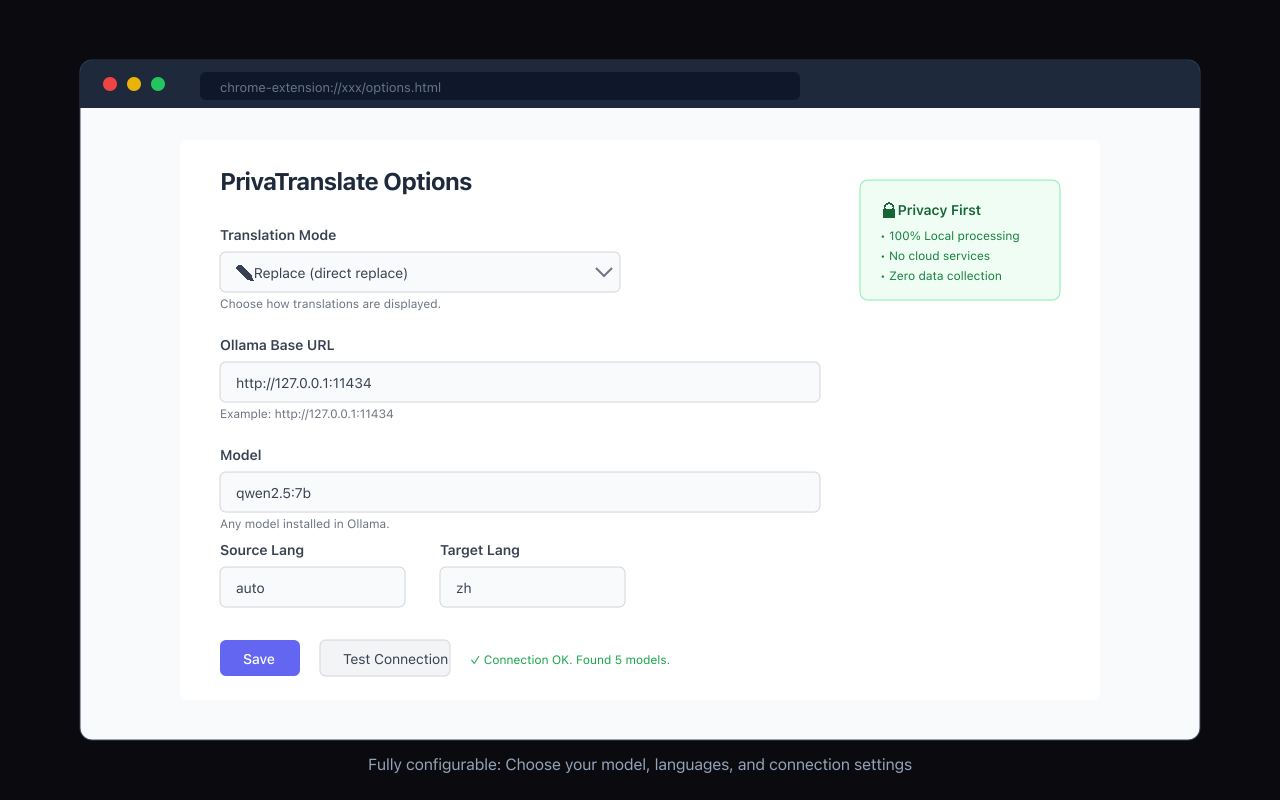Click the Privacy First panel
This screenshot has height=800, width=1280.
click(x=959, y=240)
